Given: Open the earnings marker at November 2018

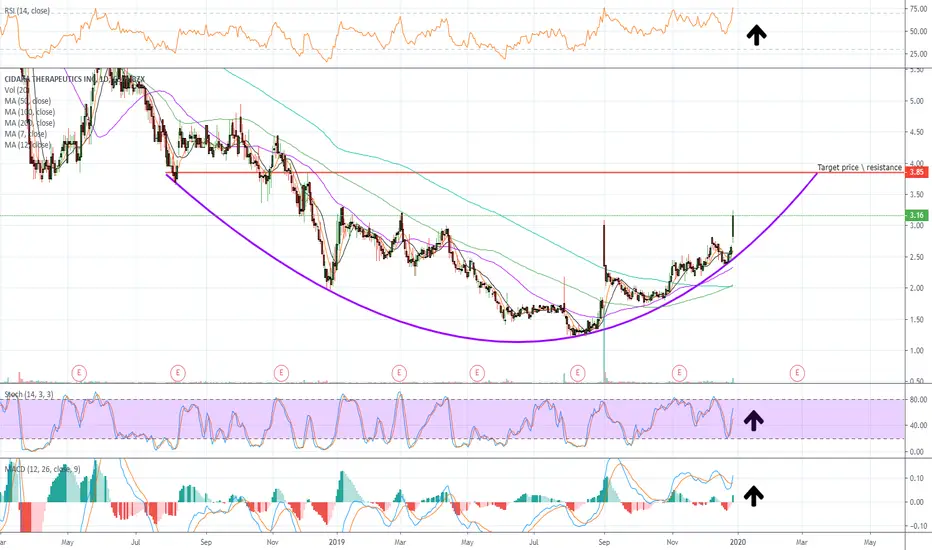Looking at the screenshot, I should tap(281, 373).
